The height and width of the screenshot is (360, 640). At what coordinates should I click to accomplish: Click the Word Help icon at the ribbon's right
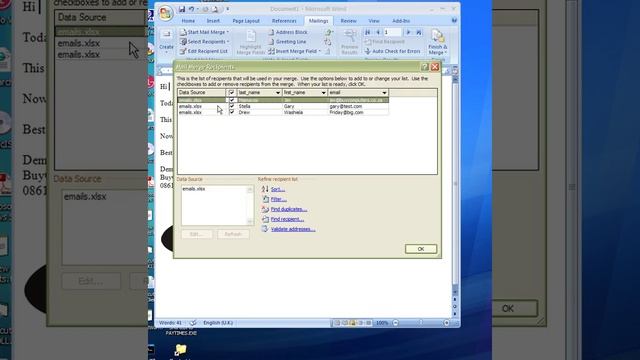pyautogui.click(x=454, y=20)
